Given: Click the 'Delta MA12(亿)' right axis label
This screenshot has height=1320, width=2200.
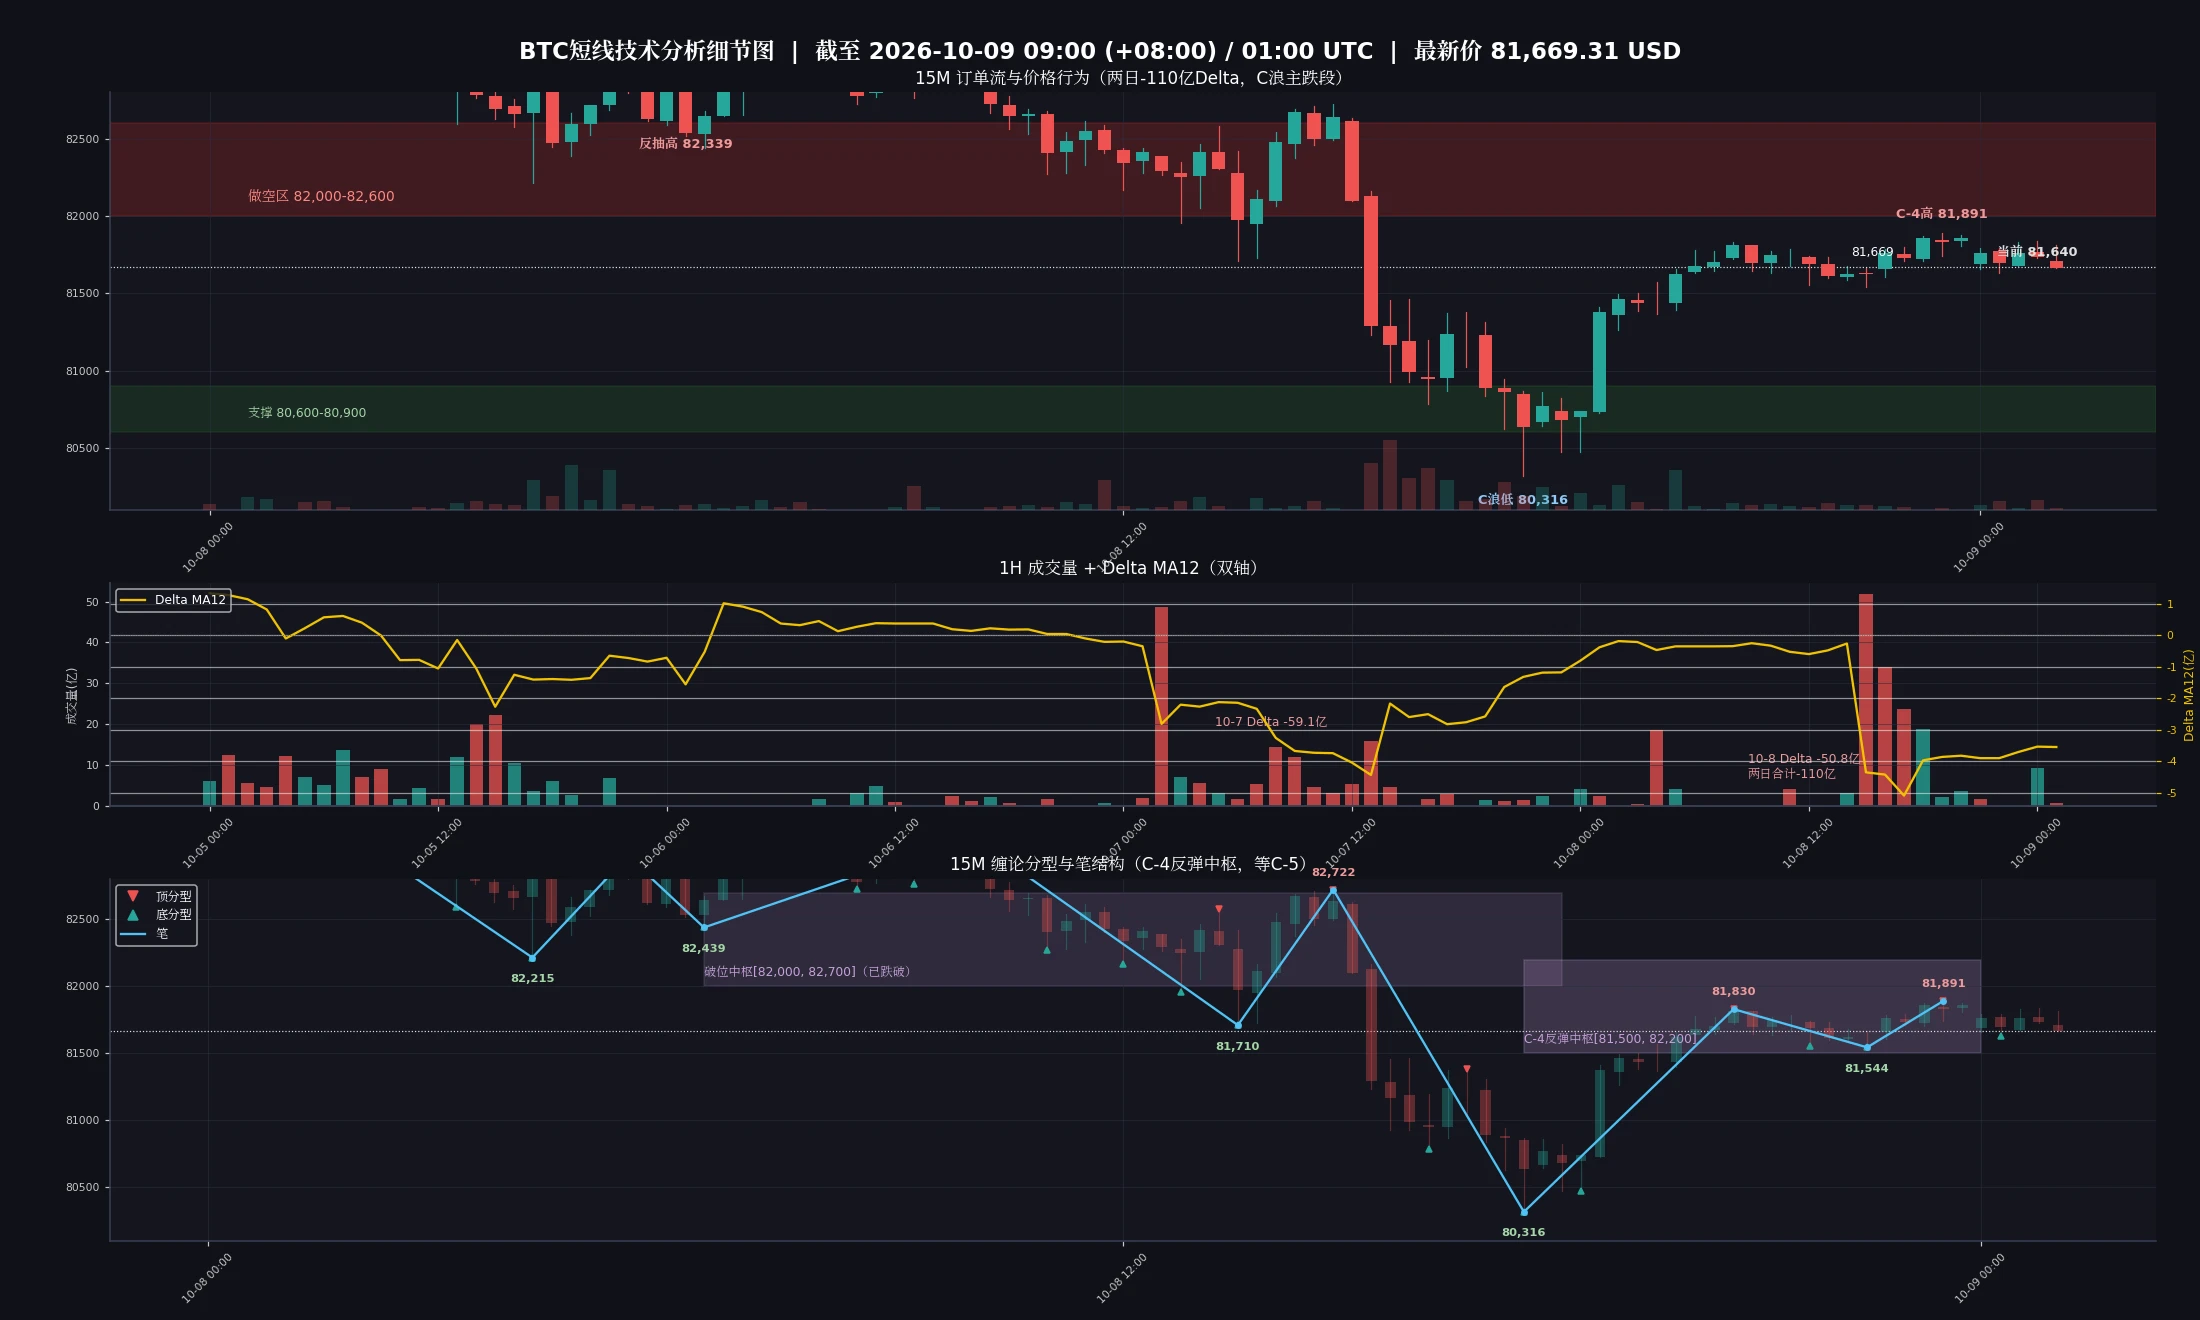Looking at the screenshot, I should coord(2188,695).
